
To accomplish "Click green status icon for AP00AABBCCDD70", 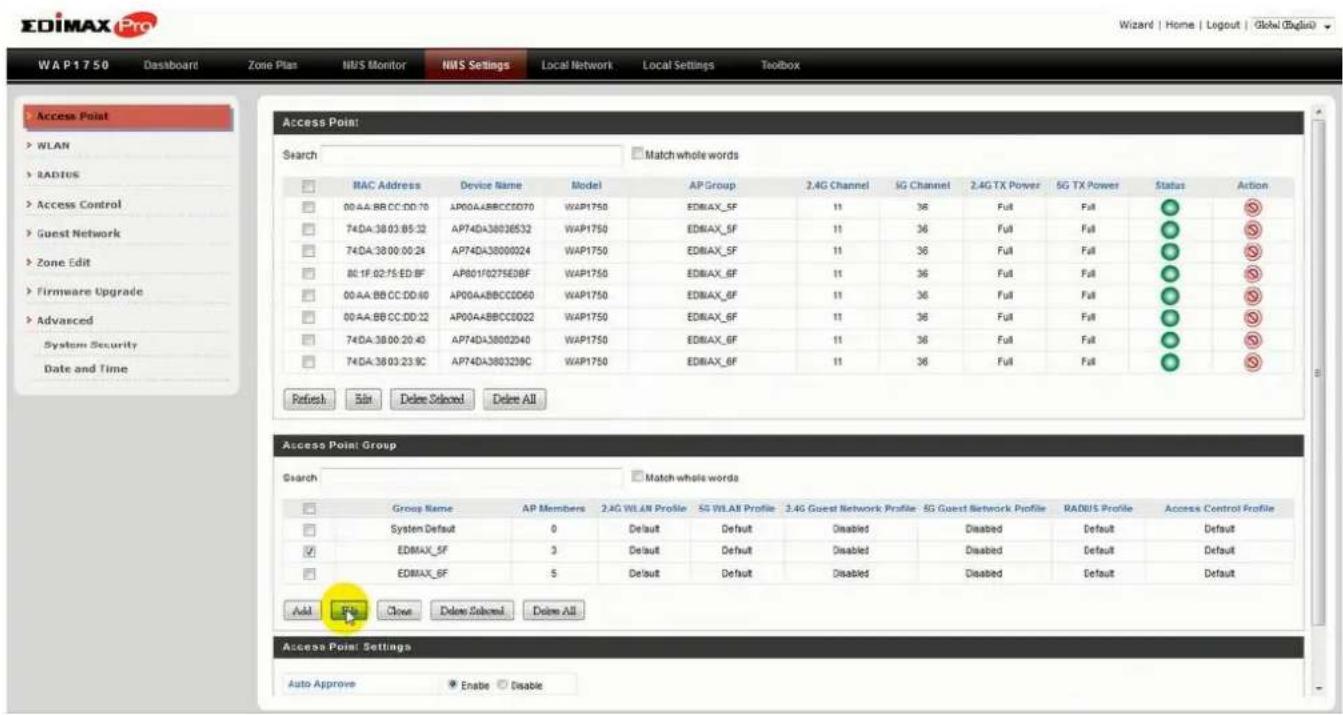I will point(1168,207).
